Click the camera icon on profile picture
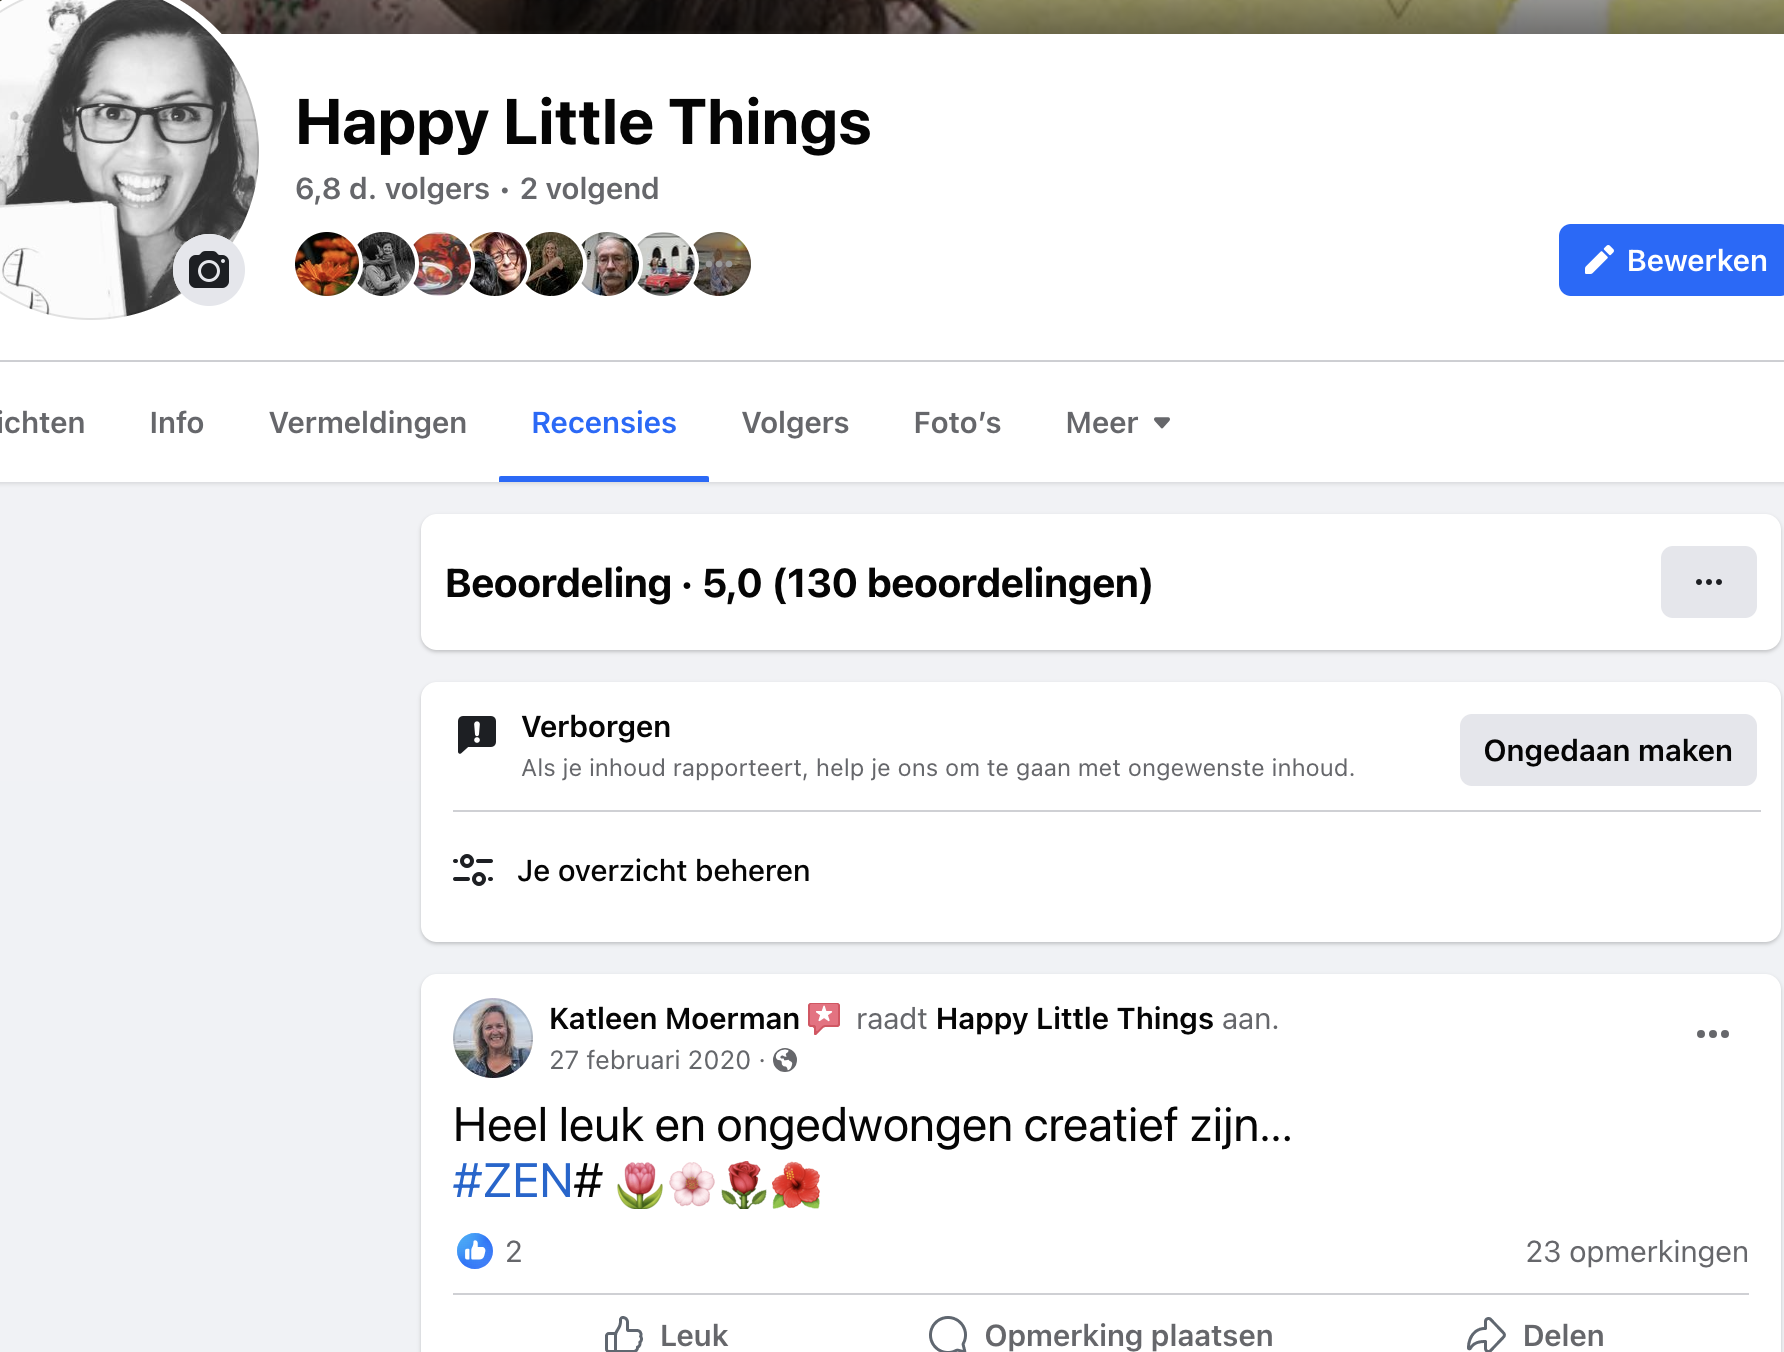The width and height of the screenshot is (1784, 1352). pyautogui.click(x=209, y=270)
